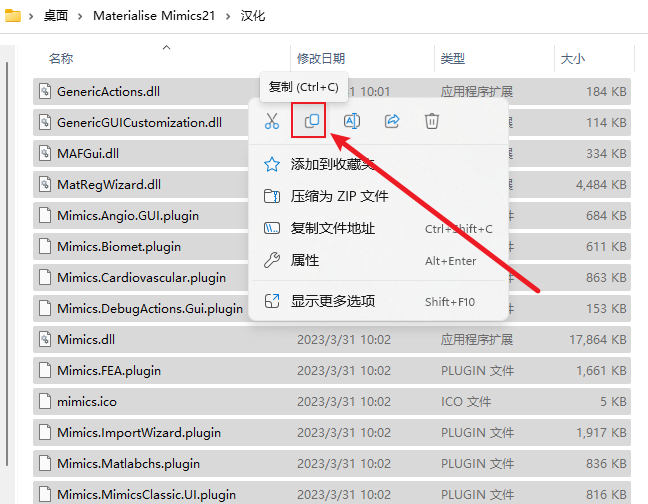
Task: Select file Mimics.FEA.plugin
Action: pos(109,370)
